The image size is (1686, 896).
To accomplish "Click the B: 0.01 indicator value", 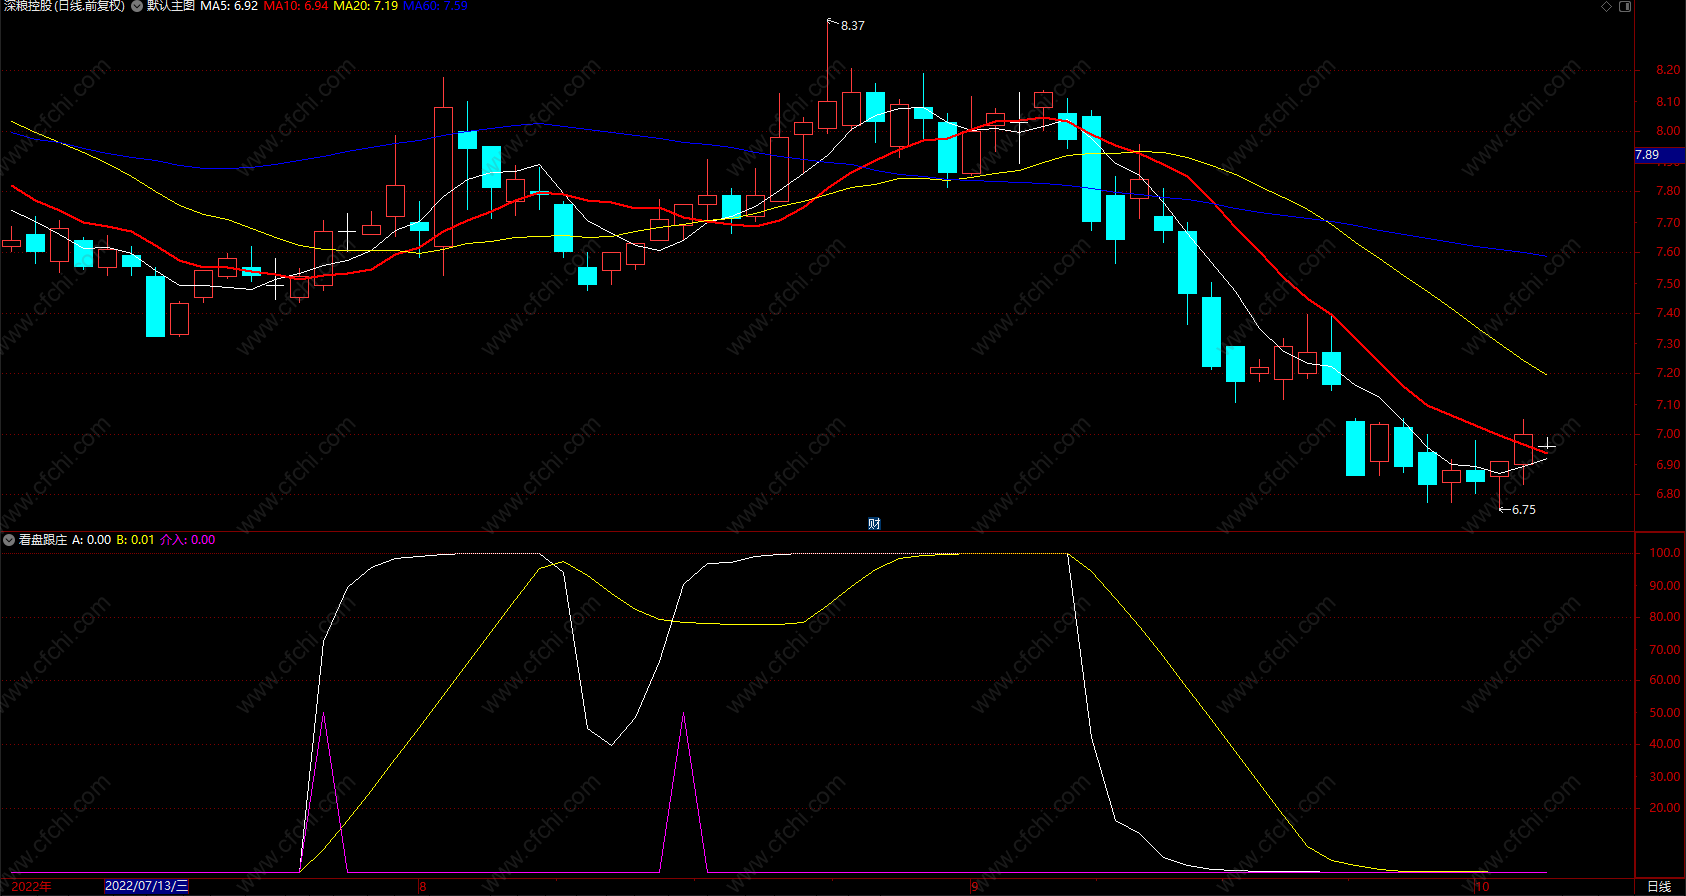I will click(136, 540).
